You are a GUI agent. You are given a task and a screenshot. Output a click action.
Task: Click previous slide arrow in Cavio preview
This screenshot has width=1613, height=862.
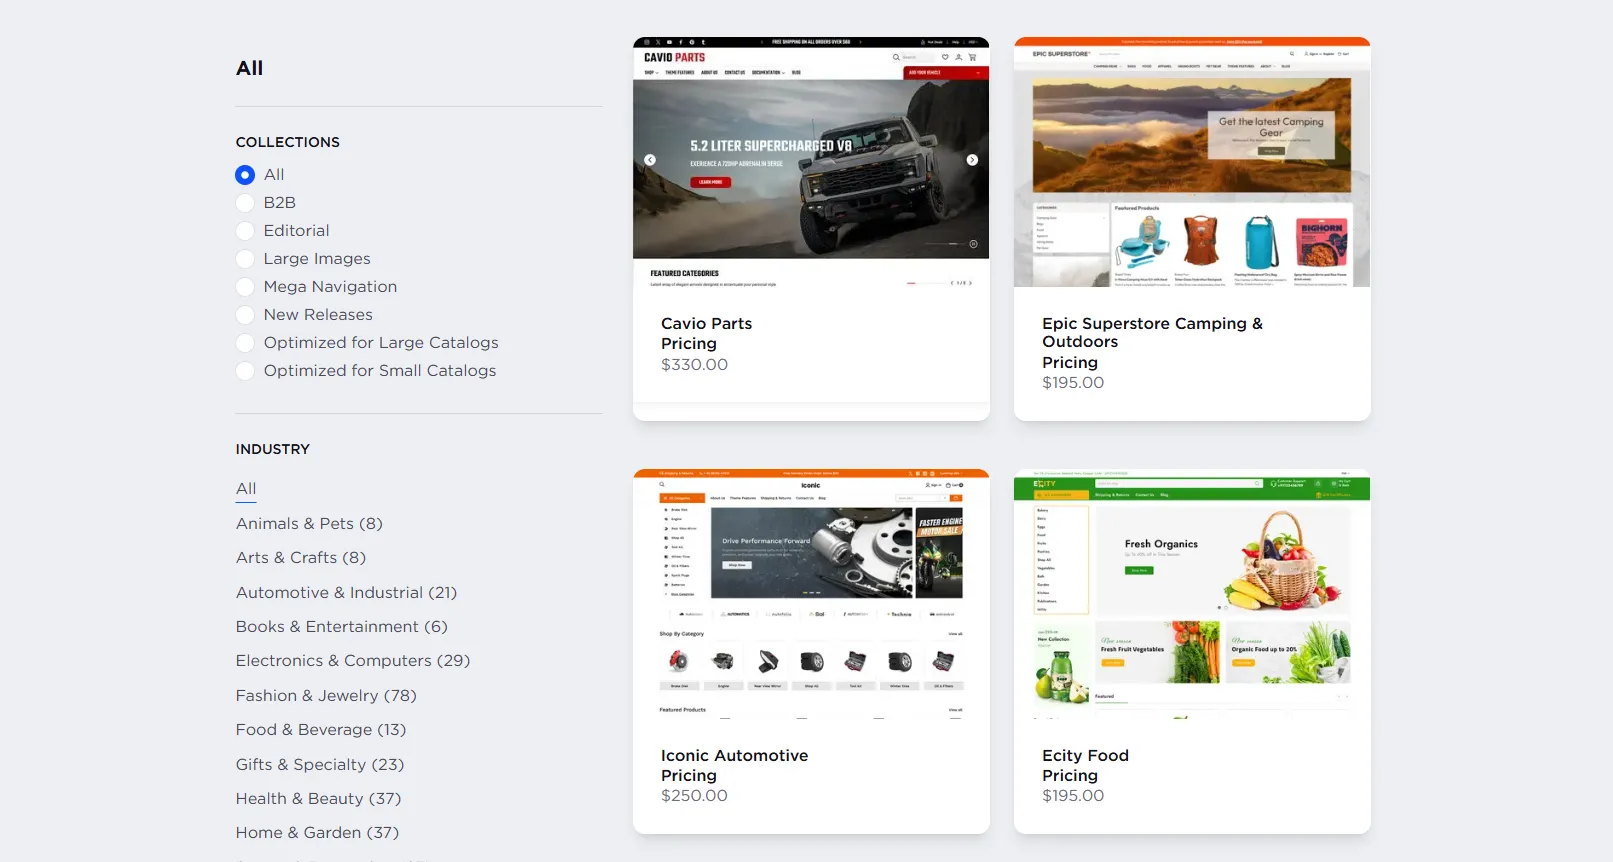pyautogui.click(x=650, y=160)
